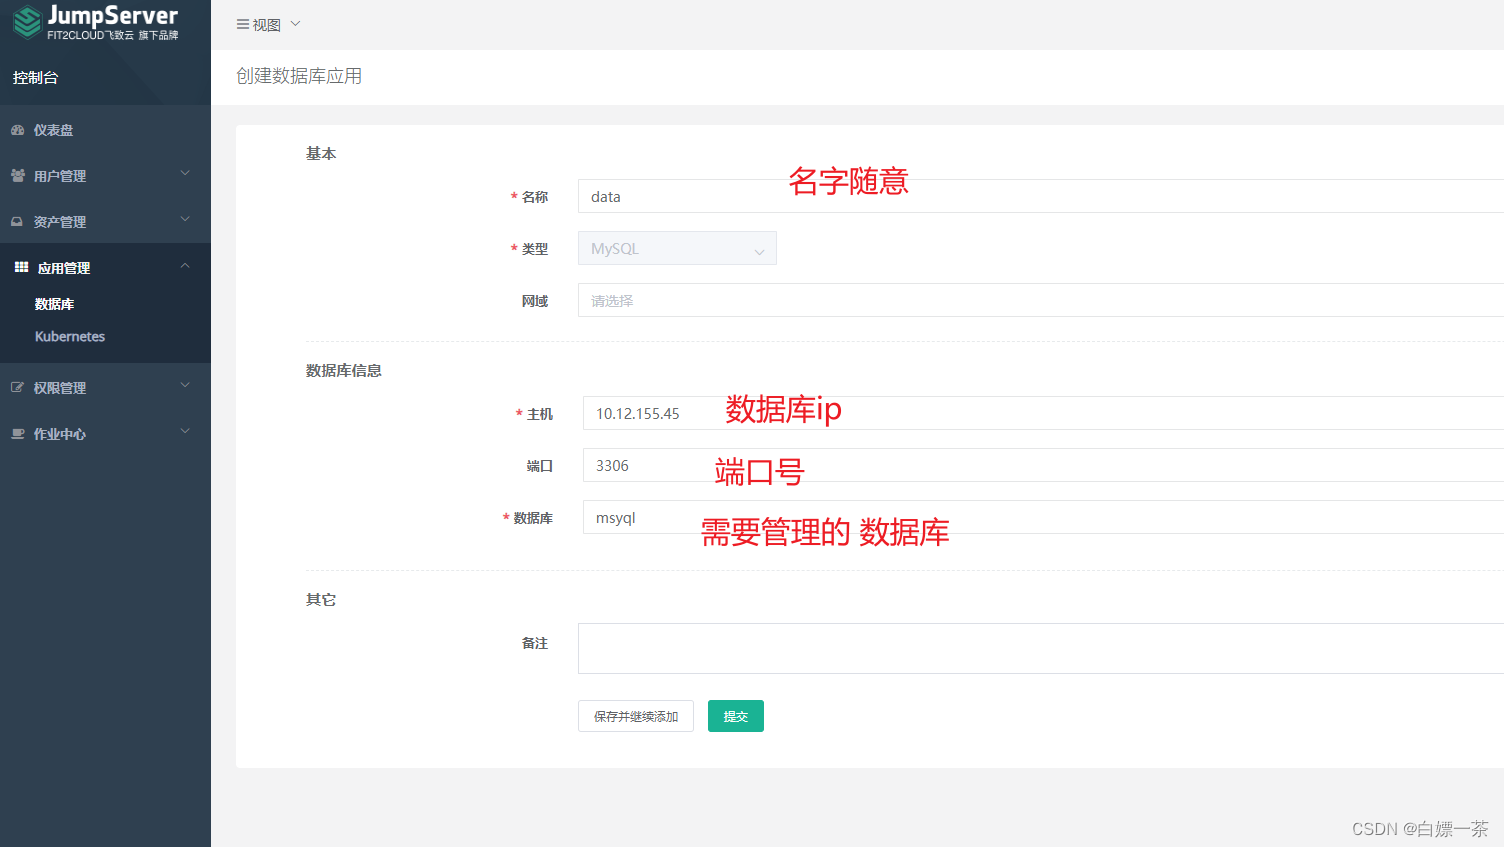This screenshot has width=1504, height=847.
Task: Click the dashboard gauge icon
Action: pos(17,130)
